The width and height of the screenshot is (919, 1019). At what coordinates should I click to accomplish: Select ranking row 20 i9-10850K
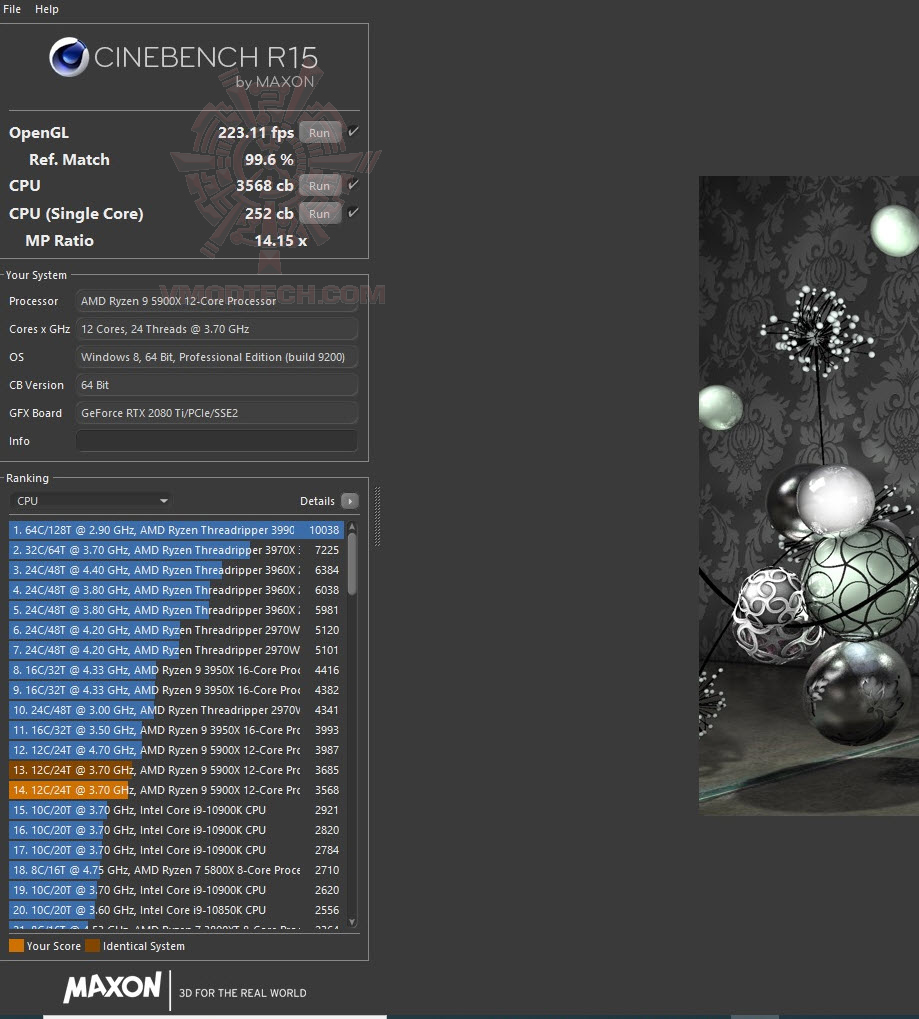pos(176,910)
